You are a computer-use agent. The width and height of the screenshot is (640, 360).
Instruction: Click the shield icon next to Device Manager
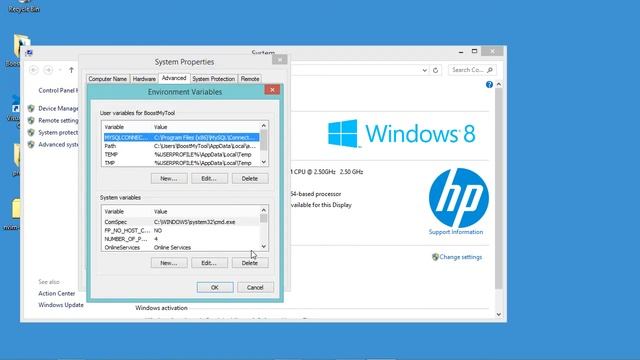tap(31, 108)
